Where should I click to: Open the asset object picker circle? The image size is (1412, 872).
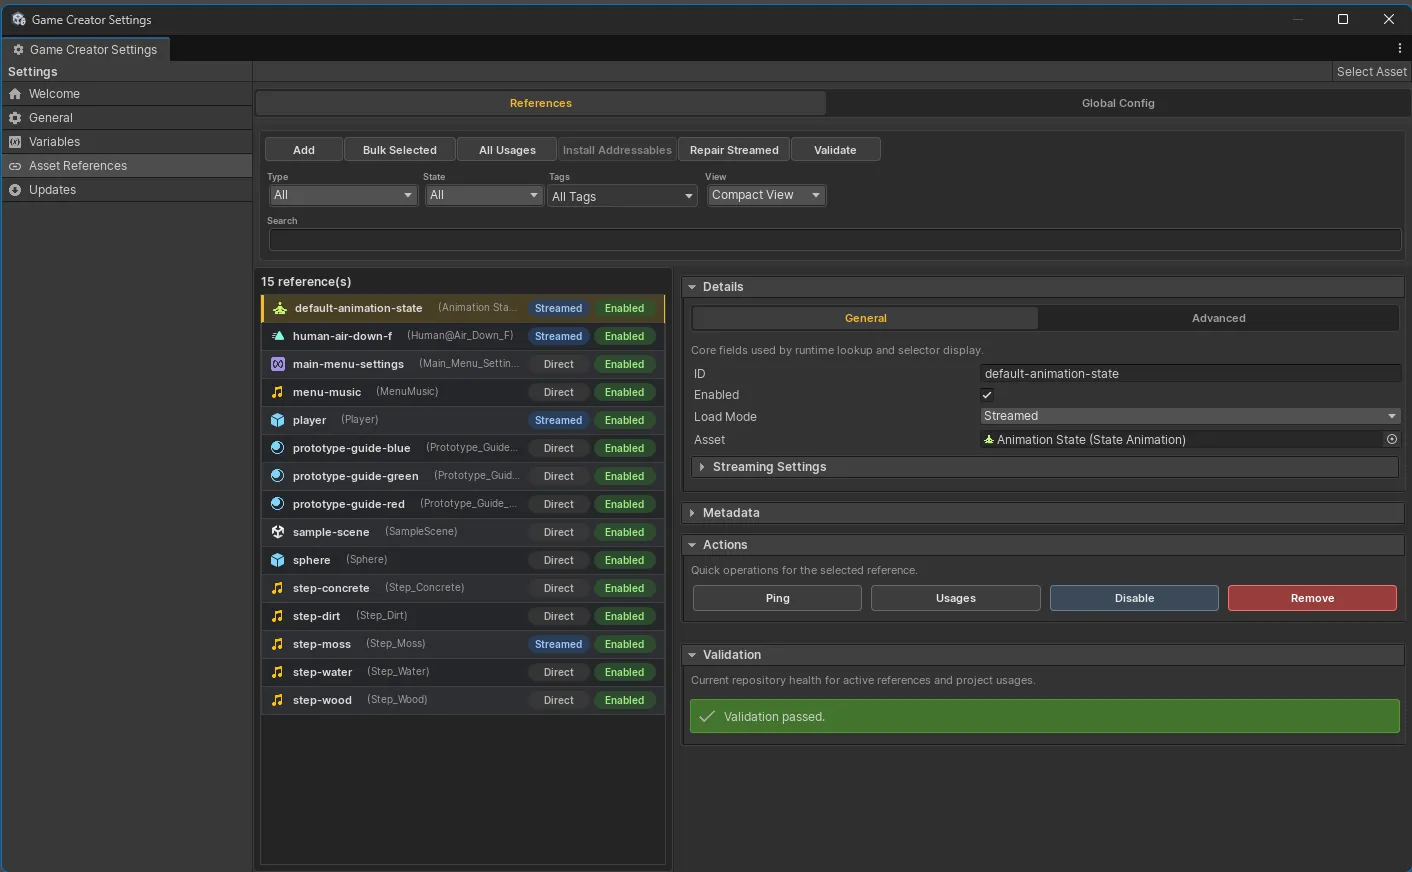pyautogui.click(x=1391, y=439)
